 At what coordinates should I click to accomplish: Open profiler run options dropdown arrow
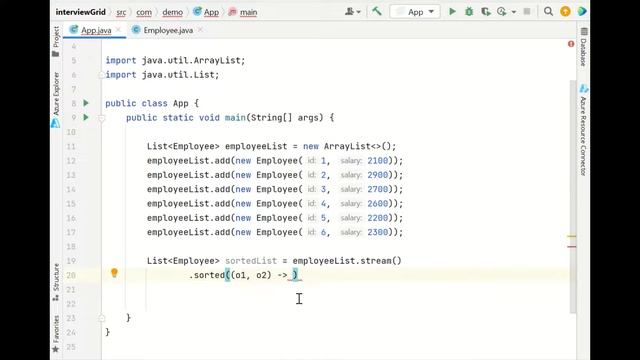(513, 12)
